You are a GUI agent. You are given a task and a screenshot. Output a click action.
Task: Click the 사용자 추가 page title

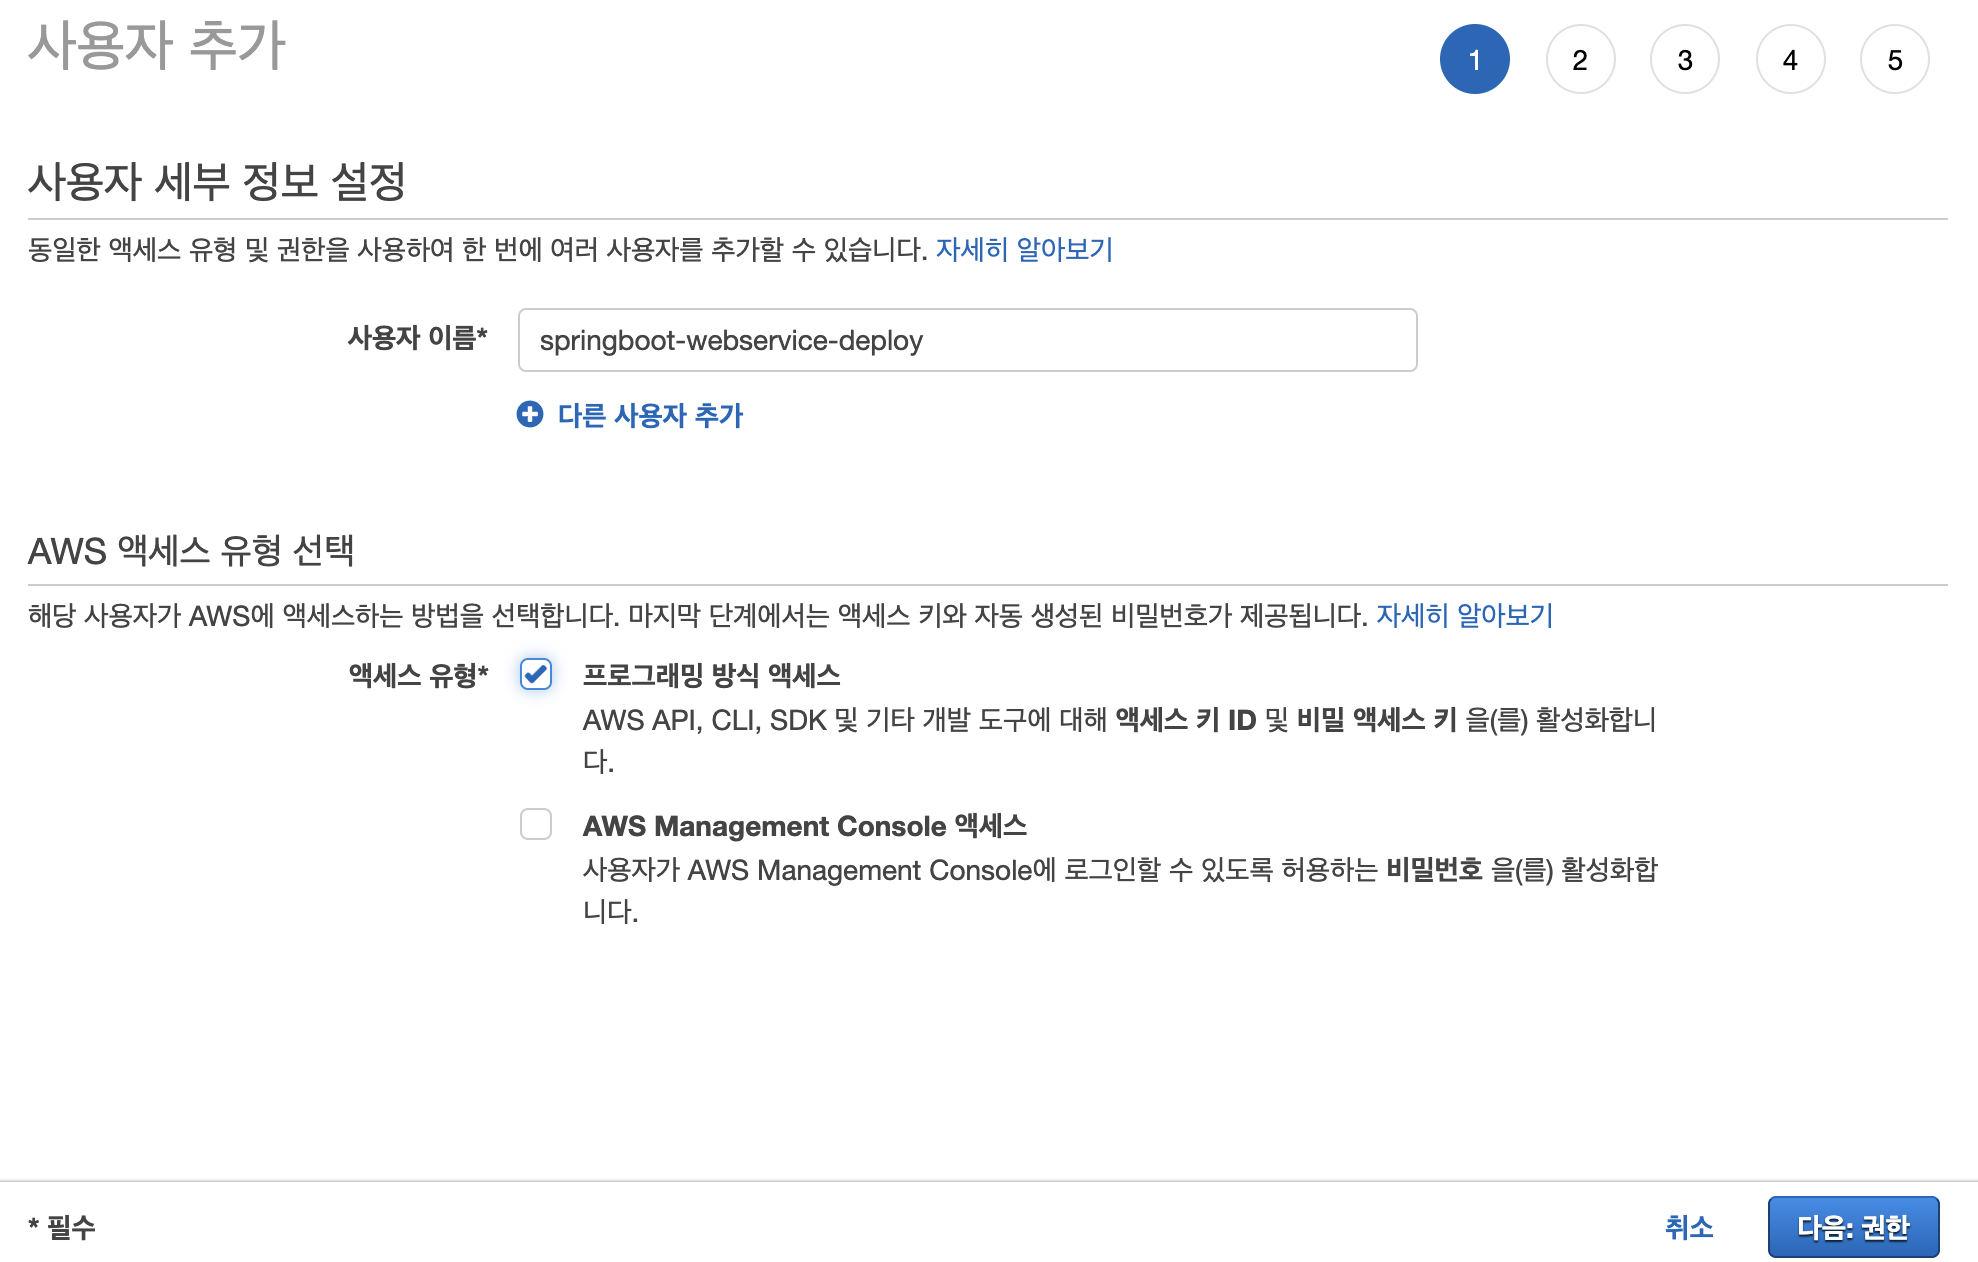[157, 46]
